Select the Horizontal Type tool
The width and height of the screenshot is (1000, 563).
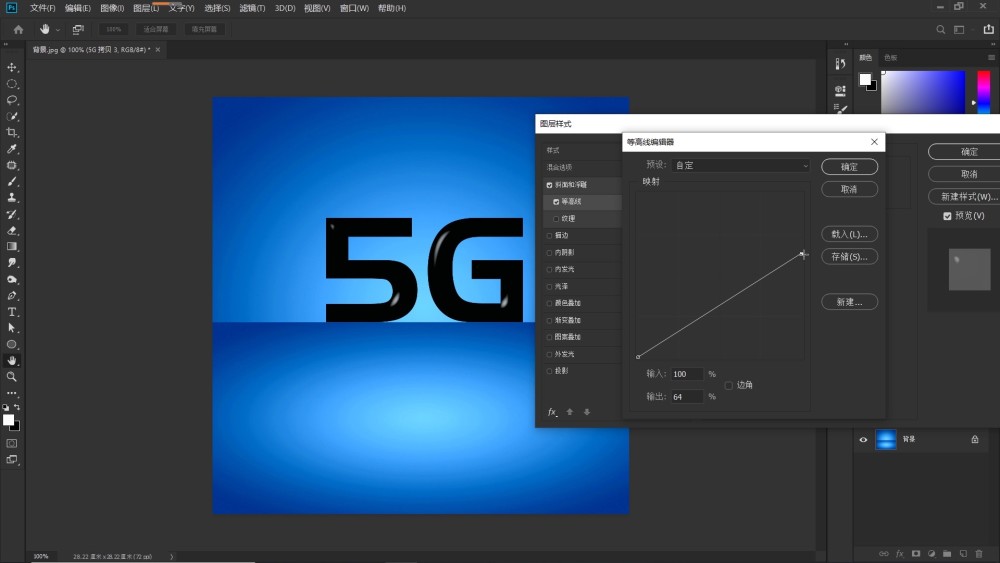point(11,312)
